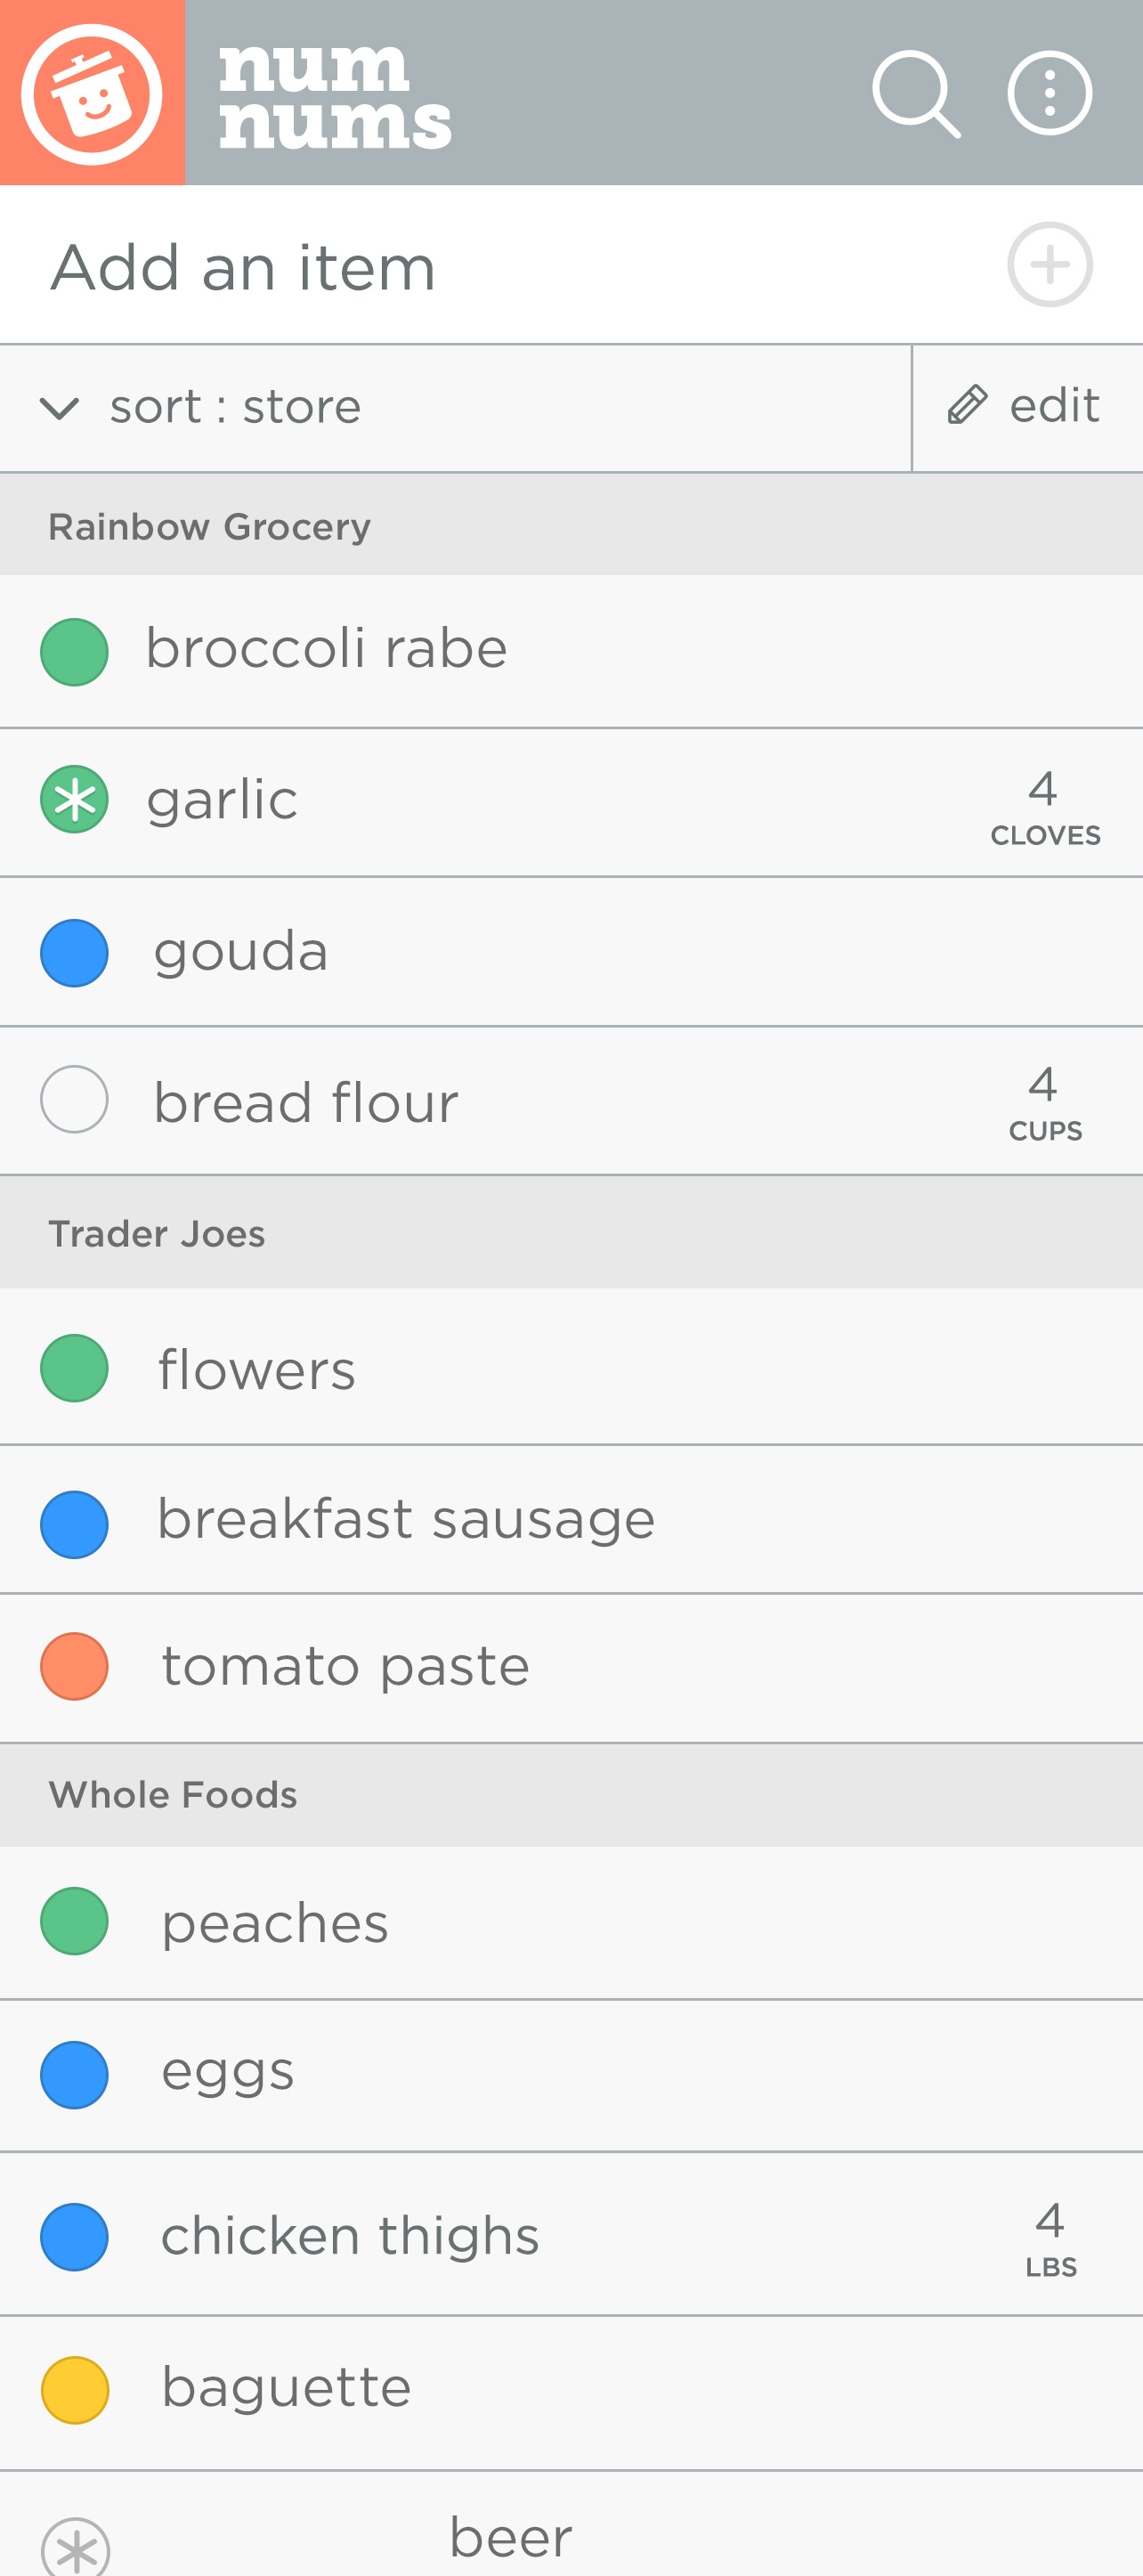Click the yellow dot next to baguette
The height and width of the screenshot is (2576, 1143).
pos(75,2390)
